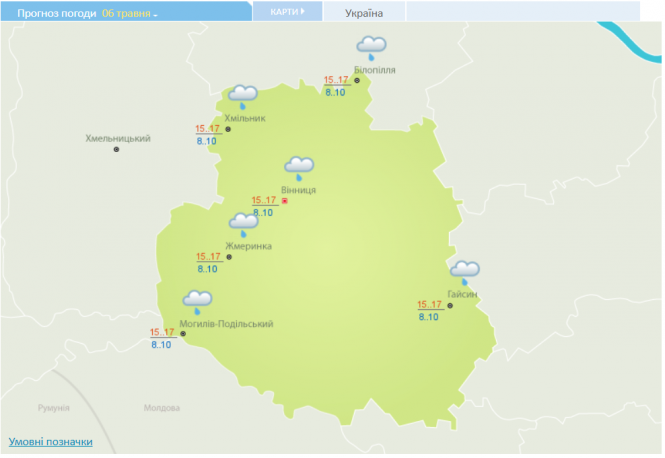Image resolution: width=665 pixels, height=458 pixels.
Task: Click the red Вінниця city marker
Action: click(285, 201)
